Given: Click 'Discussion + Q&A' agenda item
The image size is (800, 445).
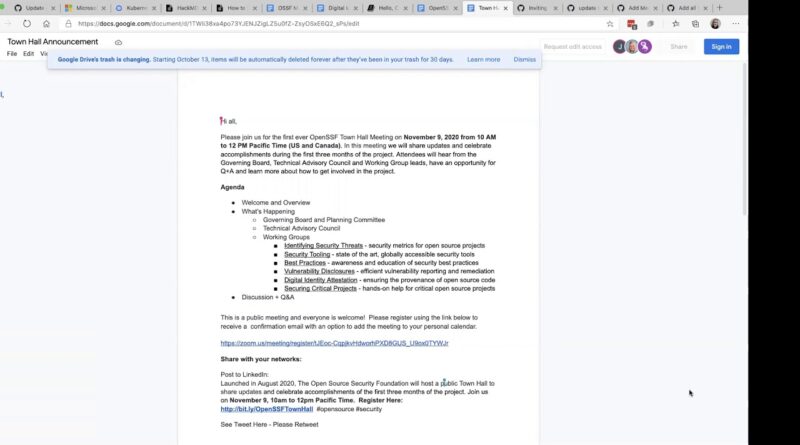Looking at the screenshot, I should click(268, 297).
